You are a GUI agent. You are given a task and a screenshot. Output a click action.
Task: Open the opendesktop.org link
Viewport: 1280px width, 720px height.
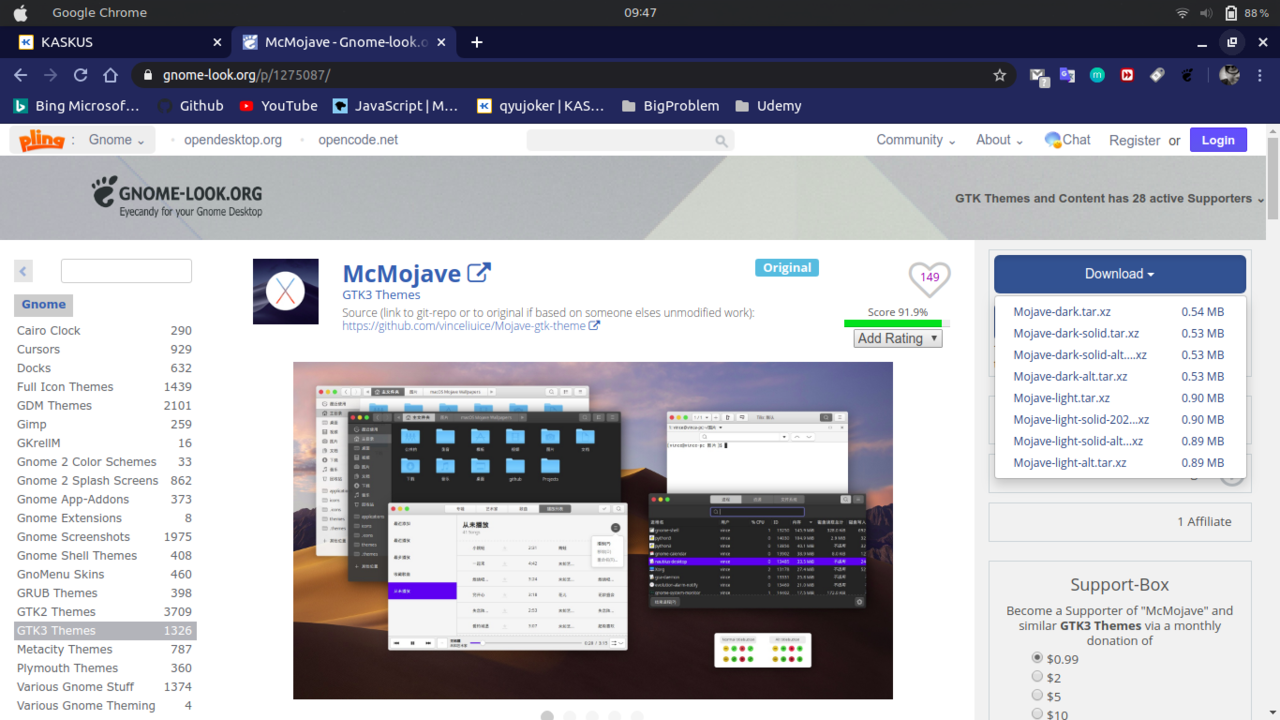(233, 140)
